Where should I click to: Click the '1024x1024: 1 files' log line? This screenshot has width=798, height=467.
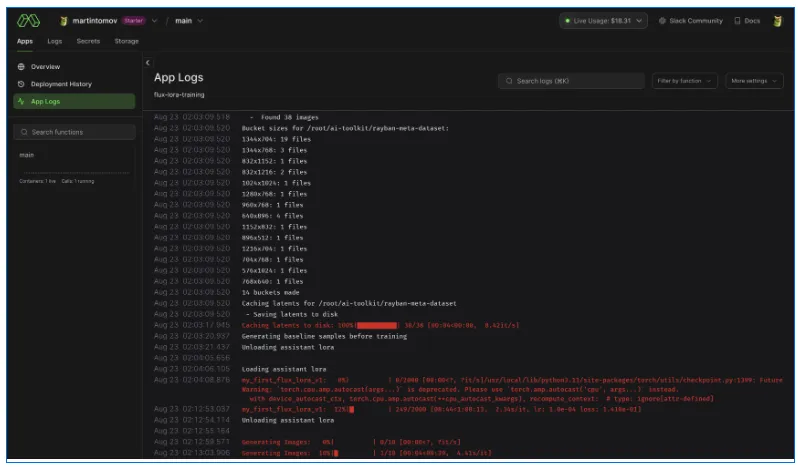point(276,183)
